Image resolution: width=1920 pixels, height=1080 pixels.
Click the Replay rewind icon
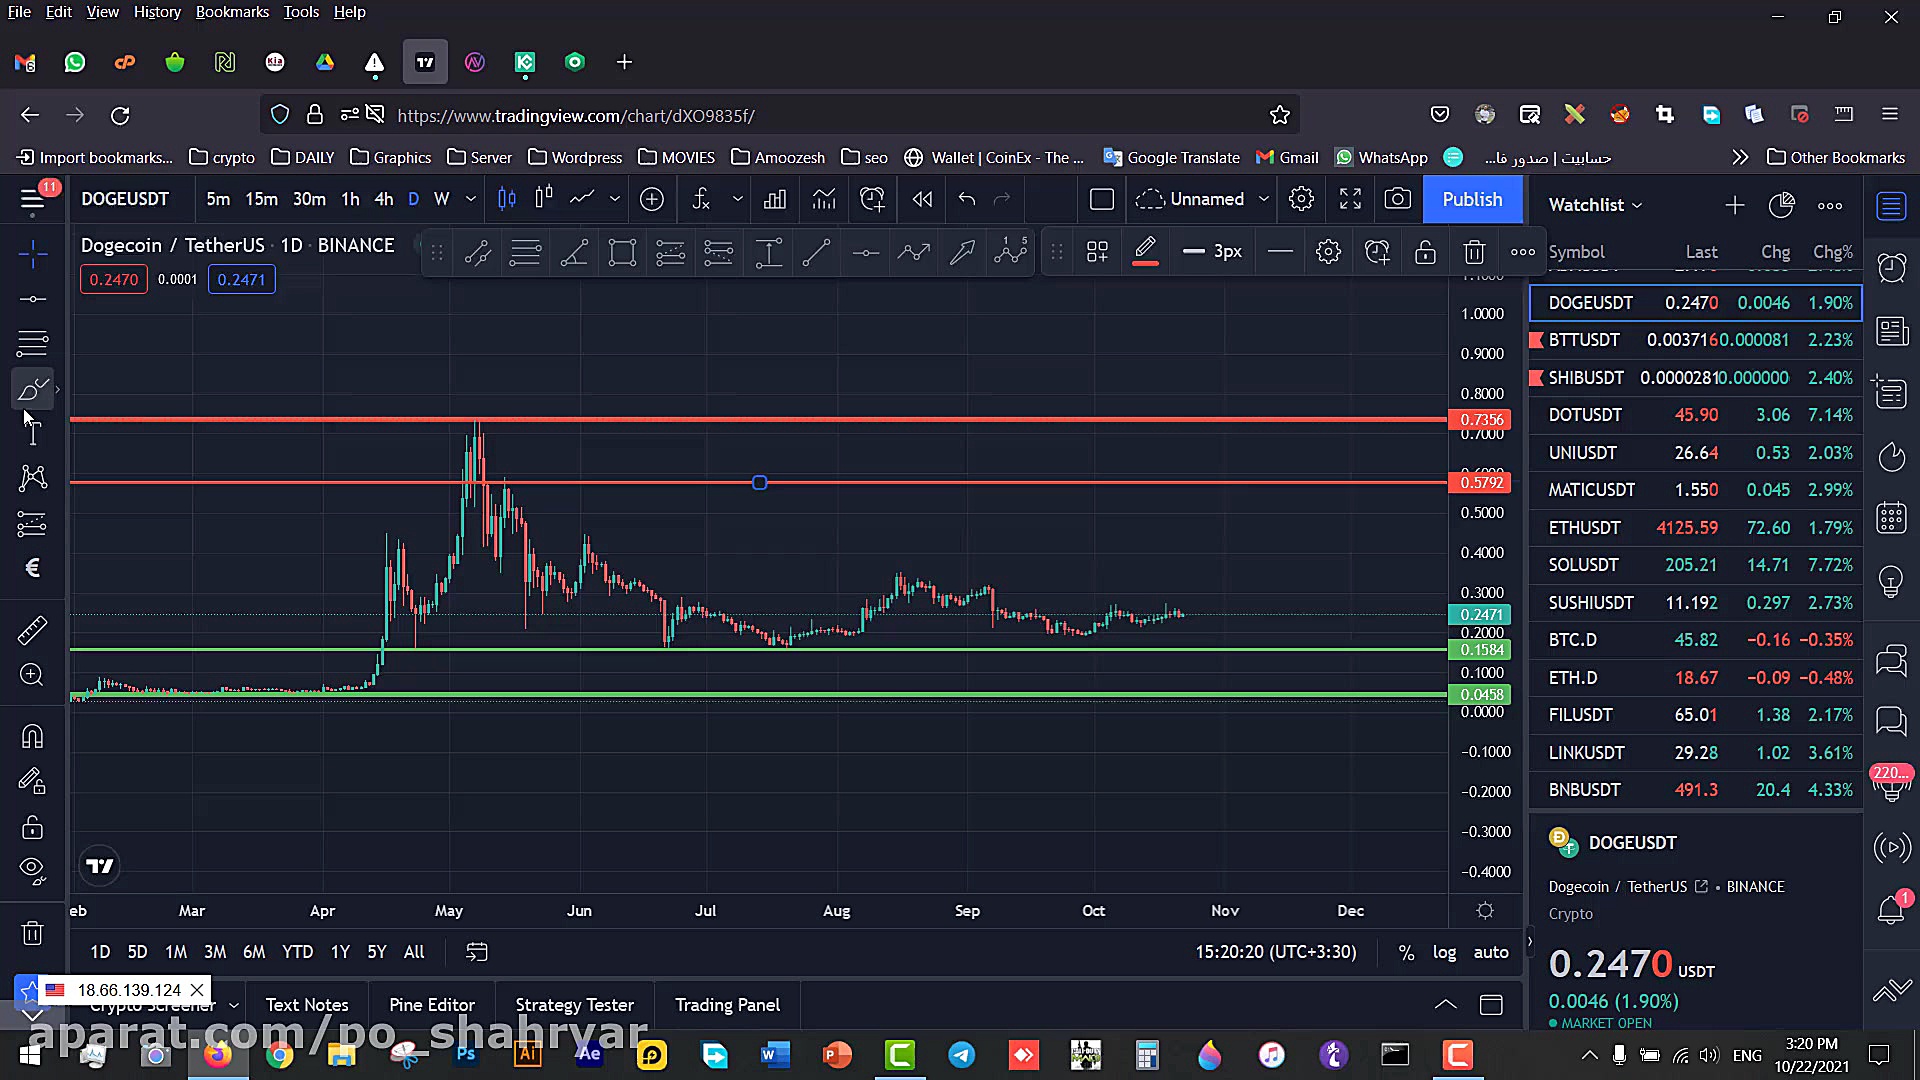922,199
